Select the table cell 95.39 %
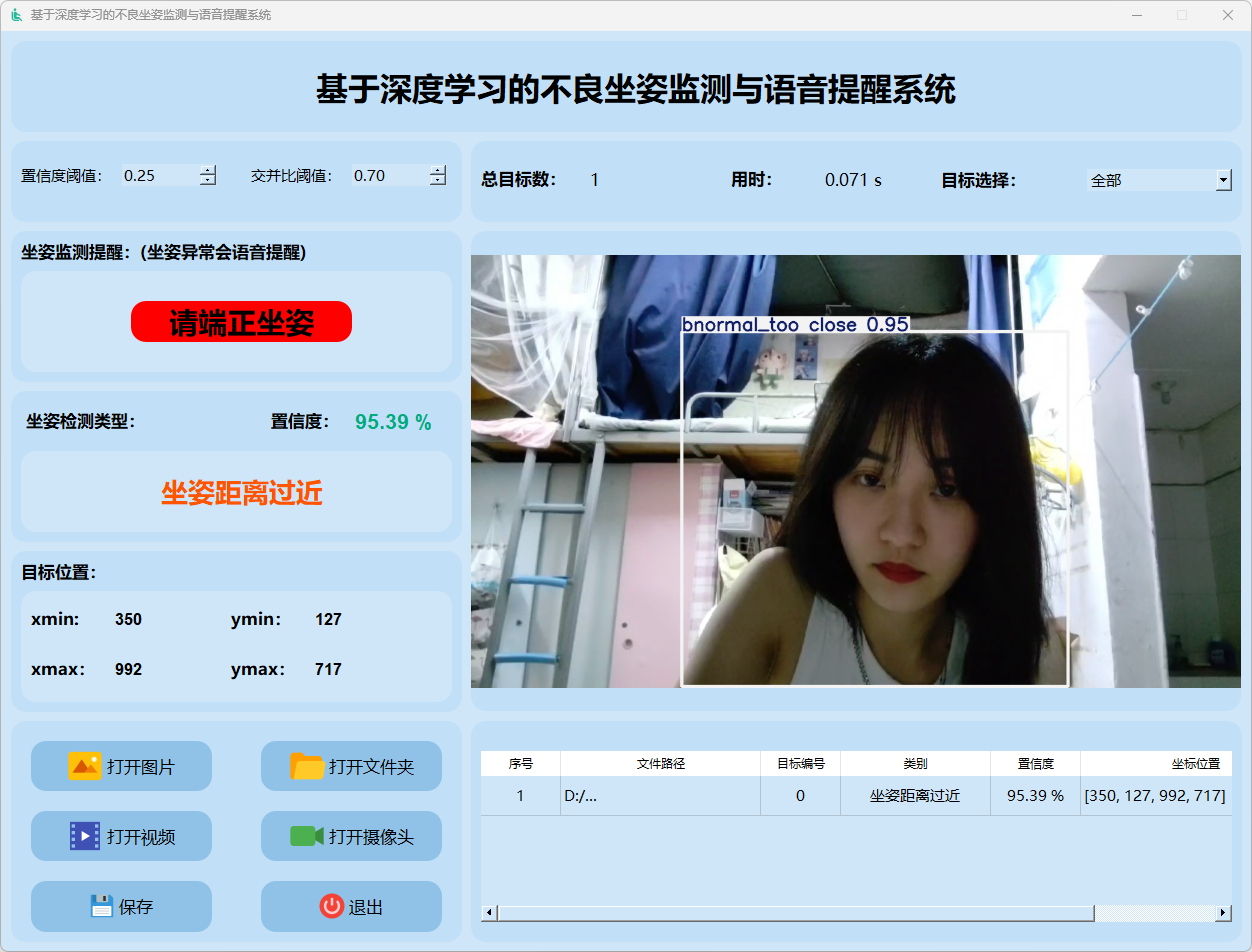The width and height of the screenshot is (1252, 952). pos(1036,796)
